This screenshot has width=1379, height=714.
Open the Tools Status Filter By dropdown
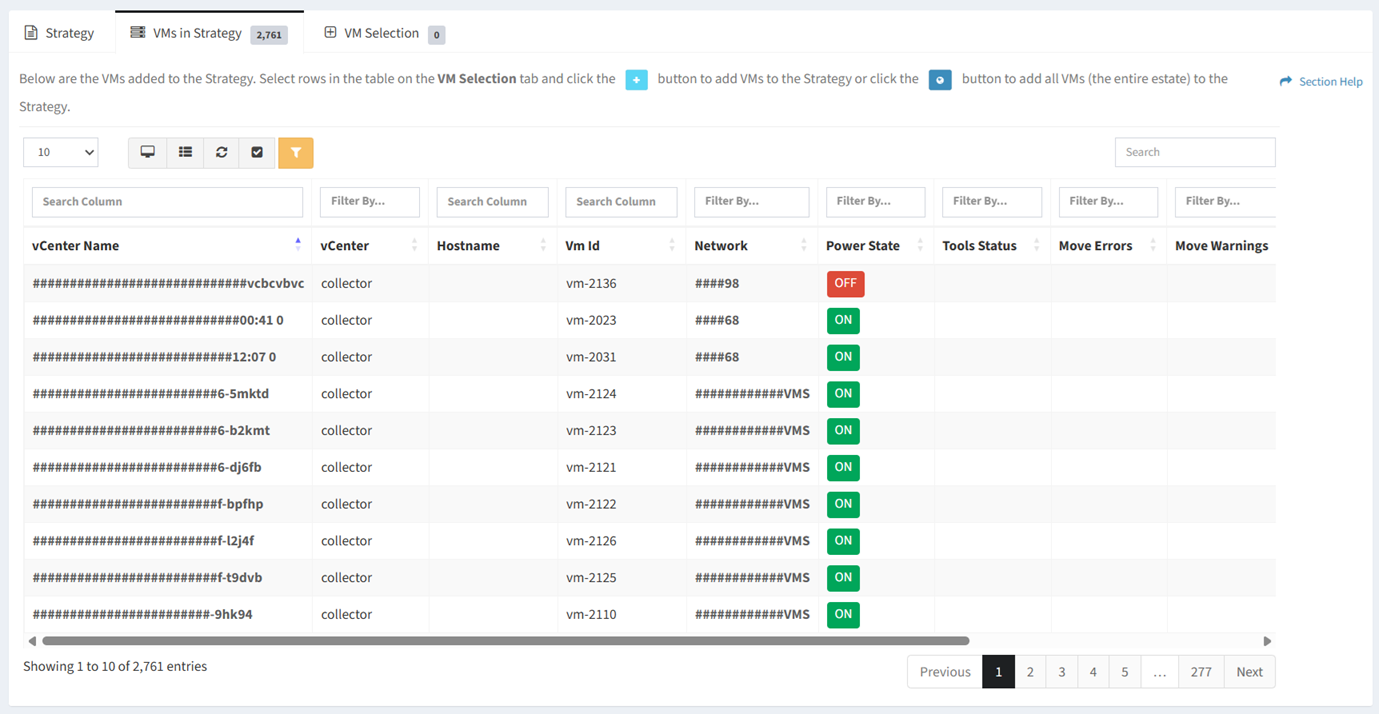[x=992, y=201]
